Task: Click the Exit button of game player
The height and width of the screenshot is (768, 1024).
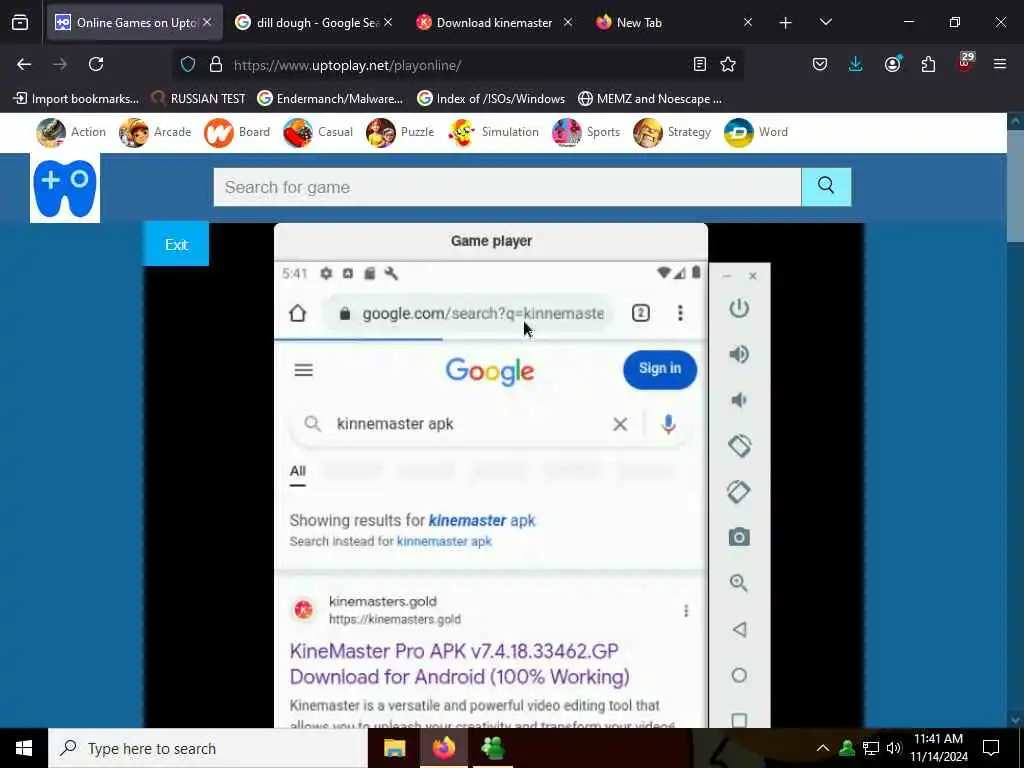Action: click(x=176, y=244)
